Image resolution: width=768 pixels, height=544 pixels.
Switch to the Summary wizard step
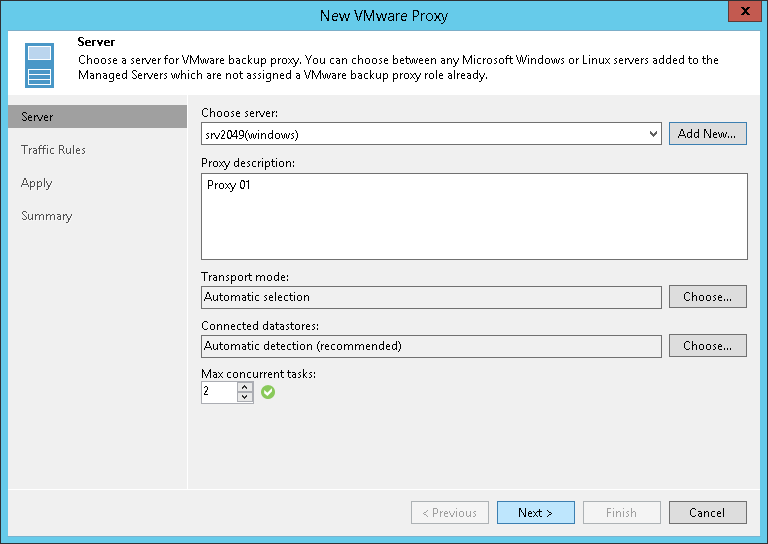[47, 216]
